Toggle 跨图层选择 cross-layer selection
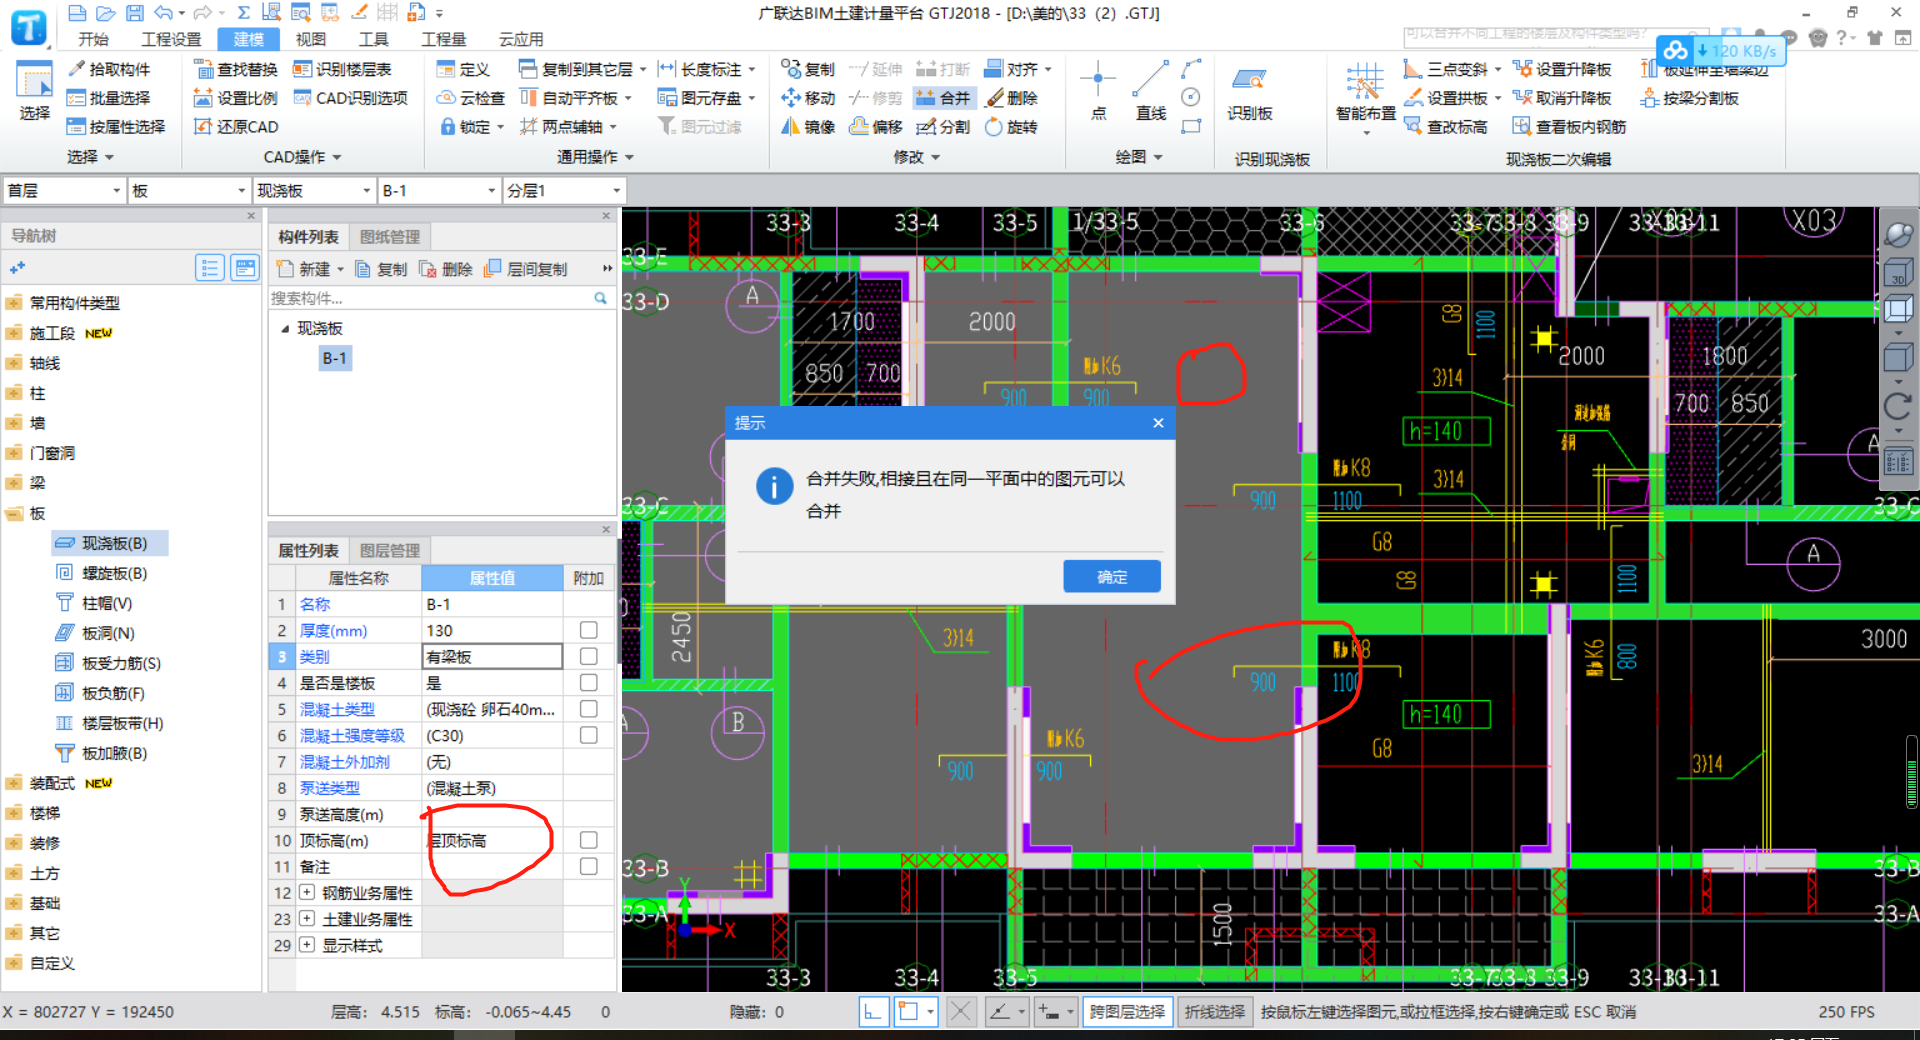This screenshot has width=1920, height=1040. click(1127, 1012)
